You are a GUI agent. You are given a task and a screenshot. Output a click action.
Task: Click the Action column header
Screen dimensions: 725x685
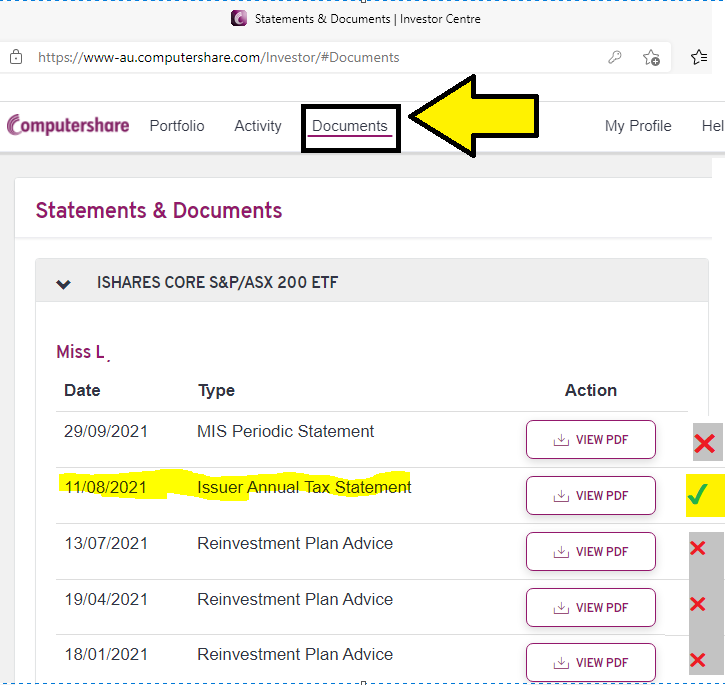(590, 390)
